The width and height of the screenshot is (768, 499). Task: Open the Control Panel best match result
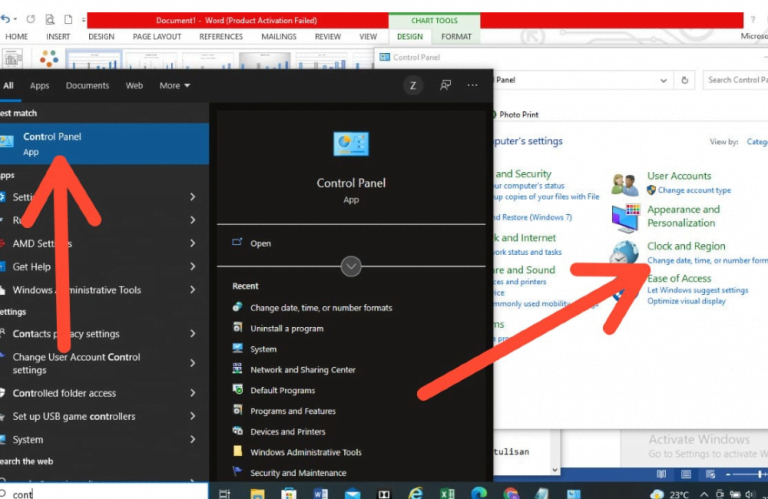click(104, 143)
